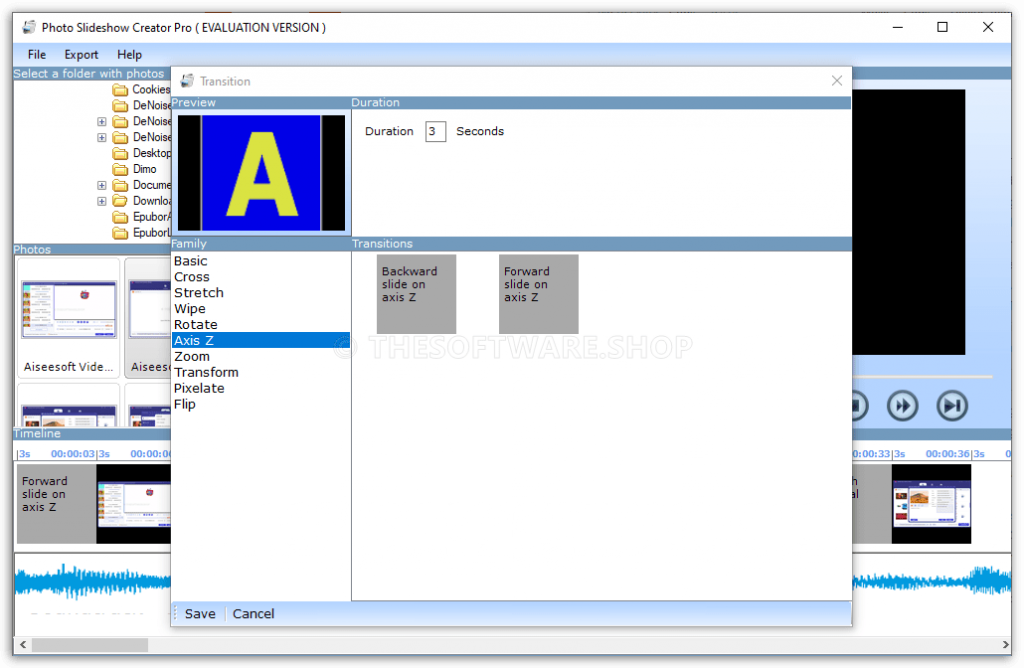This screenshot has height=668, width=1024.
Task: Click the Duration seconds input field
Action: 435,131
